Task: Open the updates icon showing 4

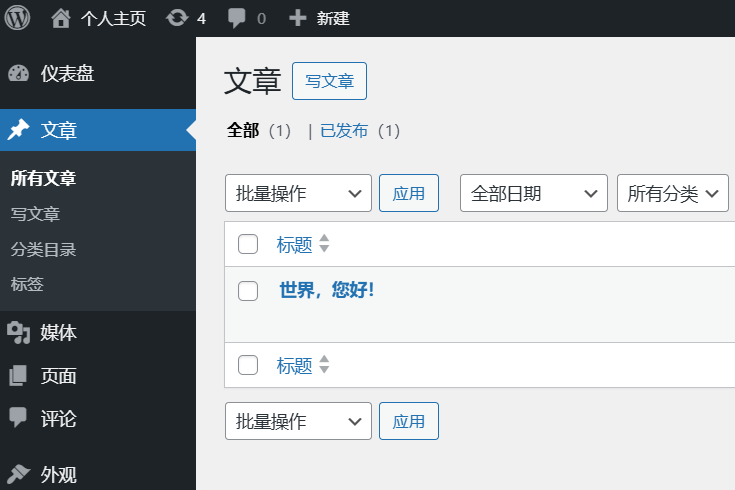Action: (x=177, y=18)
